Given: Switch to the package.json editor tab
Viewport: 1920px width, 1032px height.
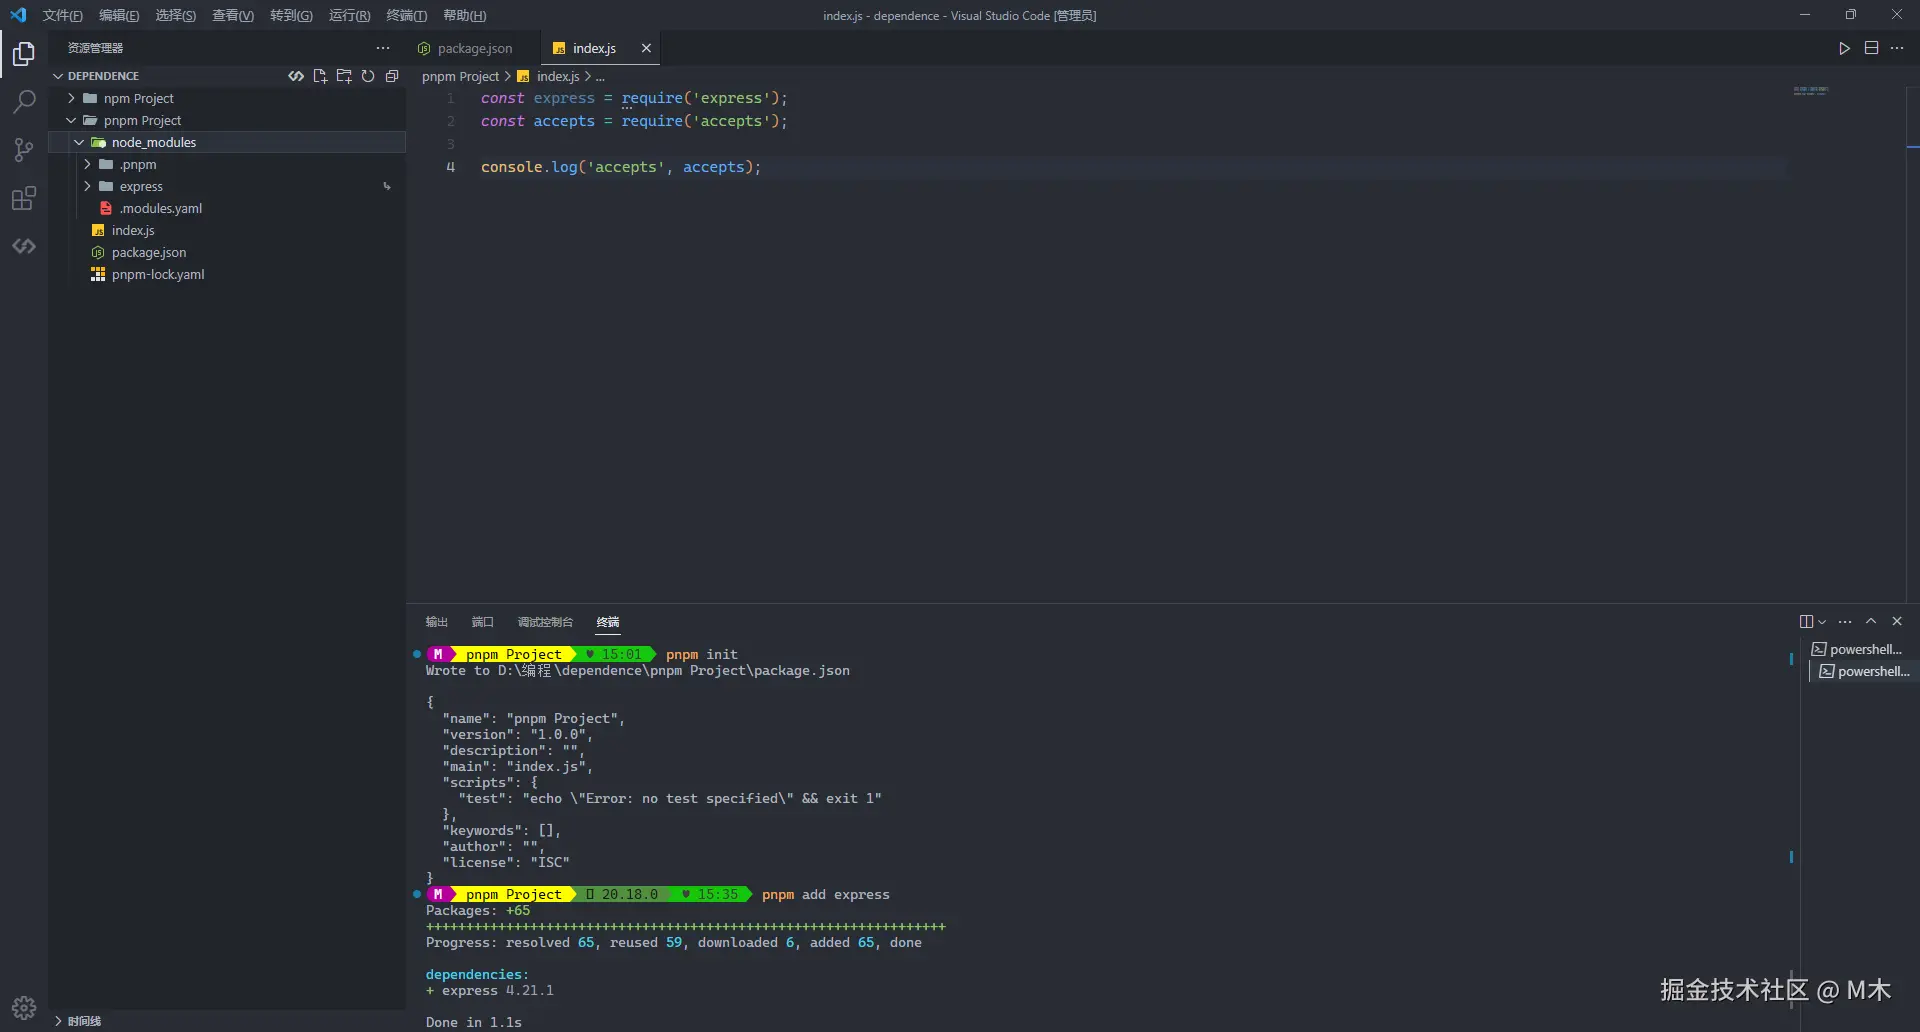Looking at the screenshot, I should coord(473,48).
